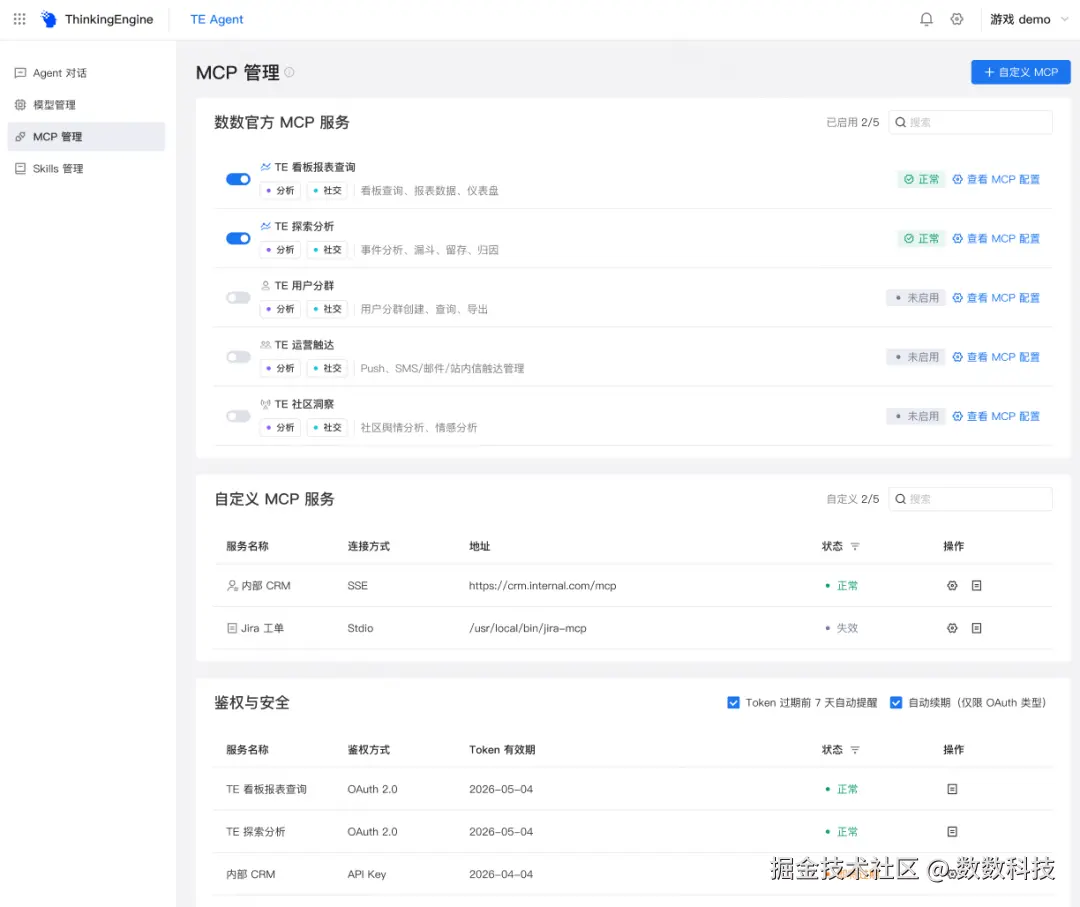This screenshot has height=907, width=1080.
Task: View MCP 配置 for TE 看板报表查询
Action: tap(996, 179)
